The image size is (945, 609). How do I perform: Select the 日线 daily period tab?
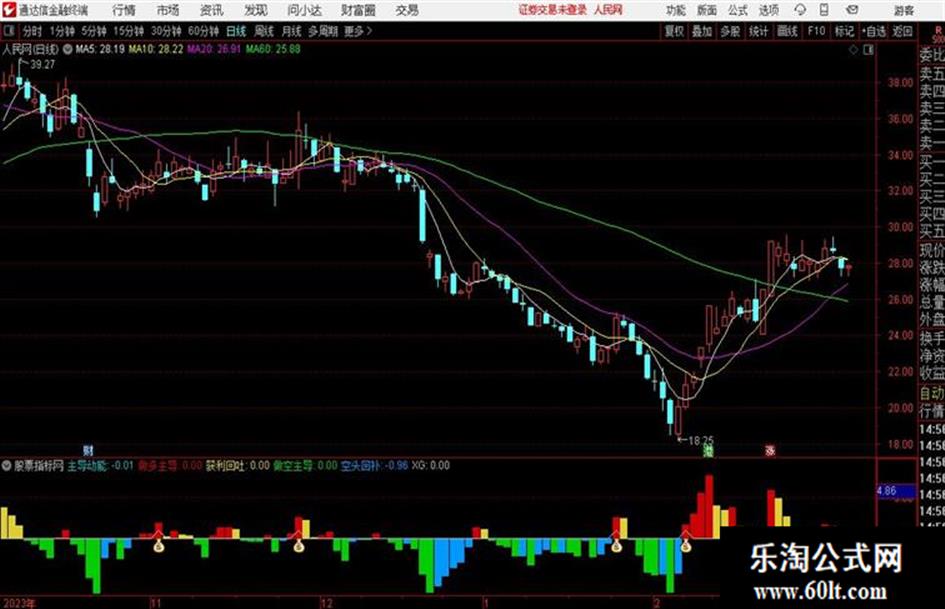236,31
